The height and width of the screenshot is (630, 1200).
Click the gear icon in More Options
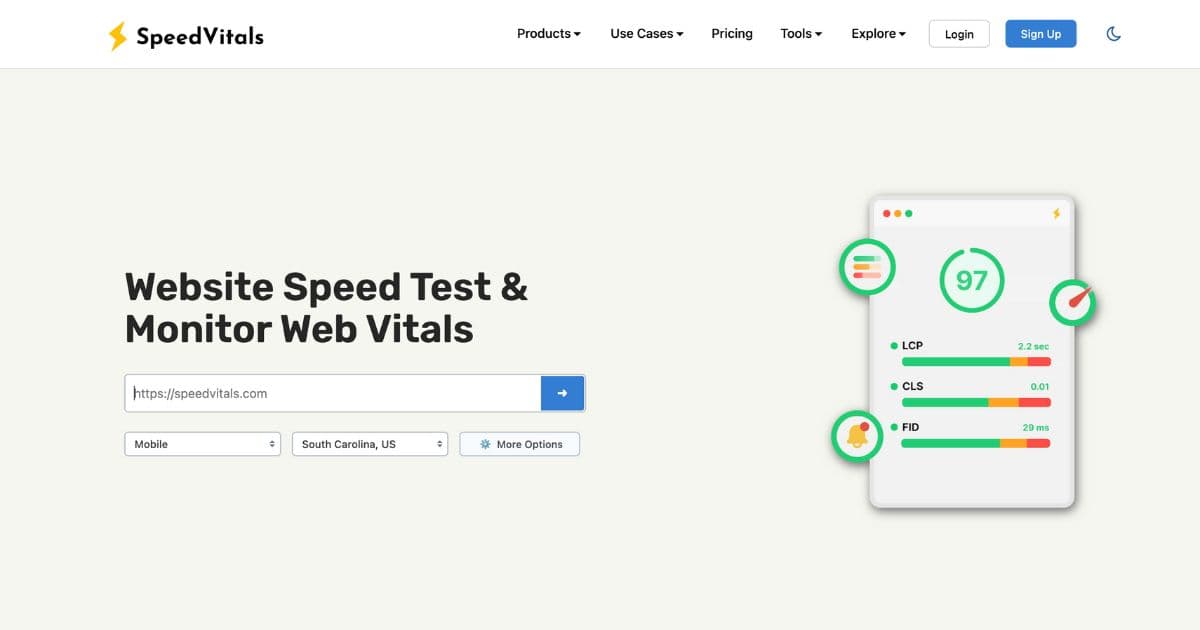click(485, 444)
